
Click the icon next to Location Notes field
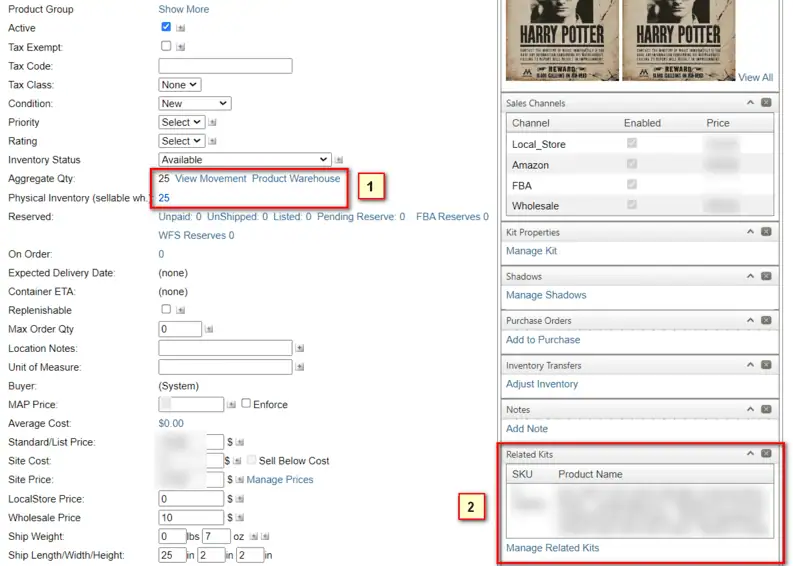tap(300, 348)
